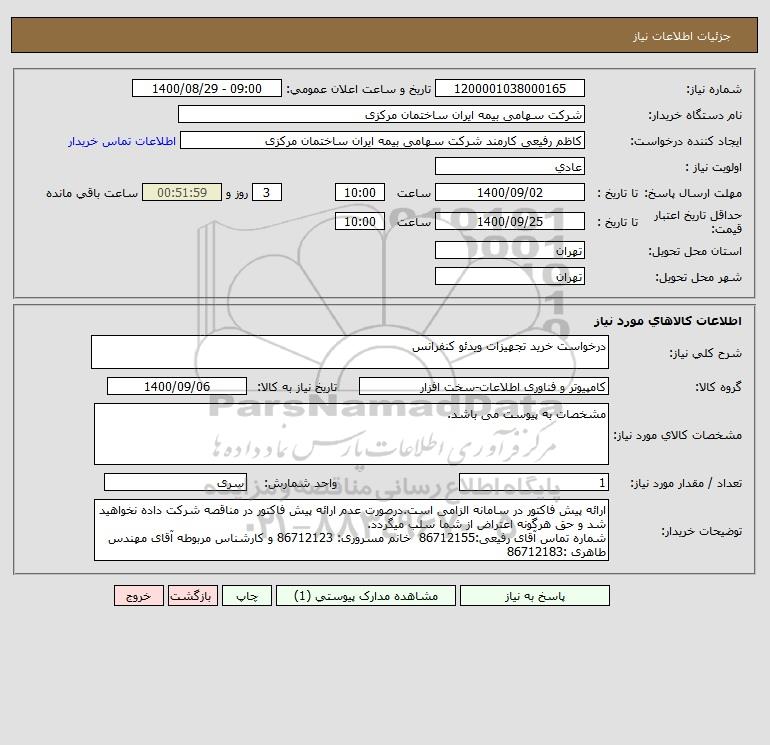Click the تاریخ و ساعت اعلان عمومی label

358,89
